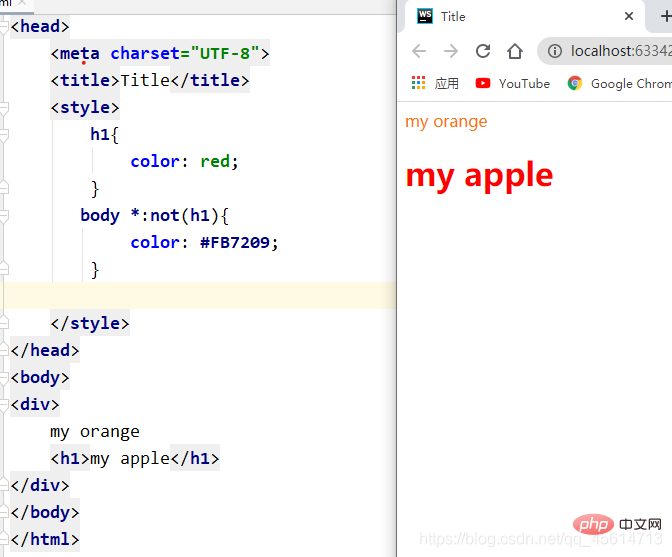This screenshot has height=557, width=672.
Task: Click the browser Forward arrow
Action: (451, 51)
